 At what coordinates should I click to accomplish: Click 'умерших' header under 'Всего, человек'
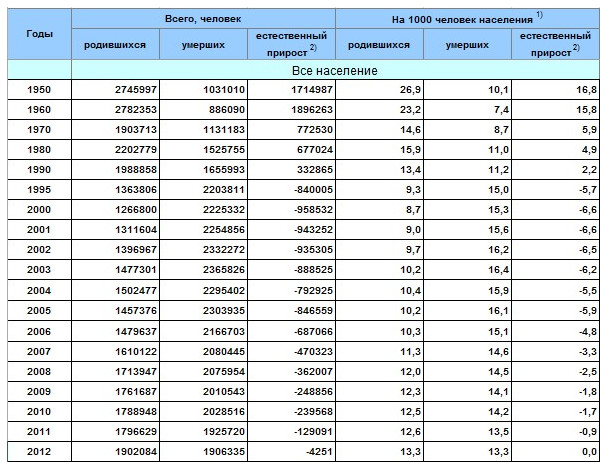click(202, 45)
